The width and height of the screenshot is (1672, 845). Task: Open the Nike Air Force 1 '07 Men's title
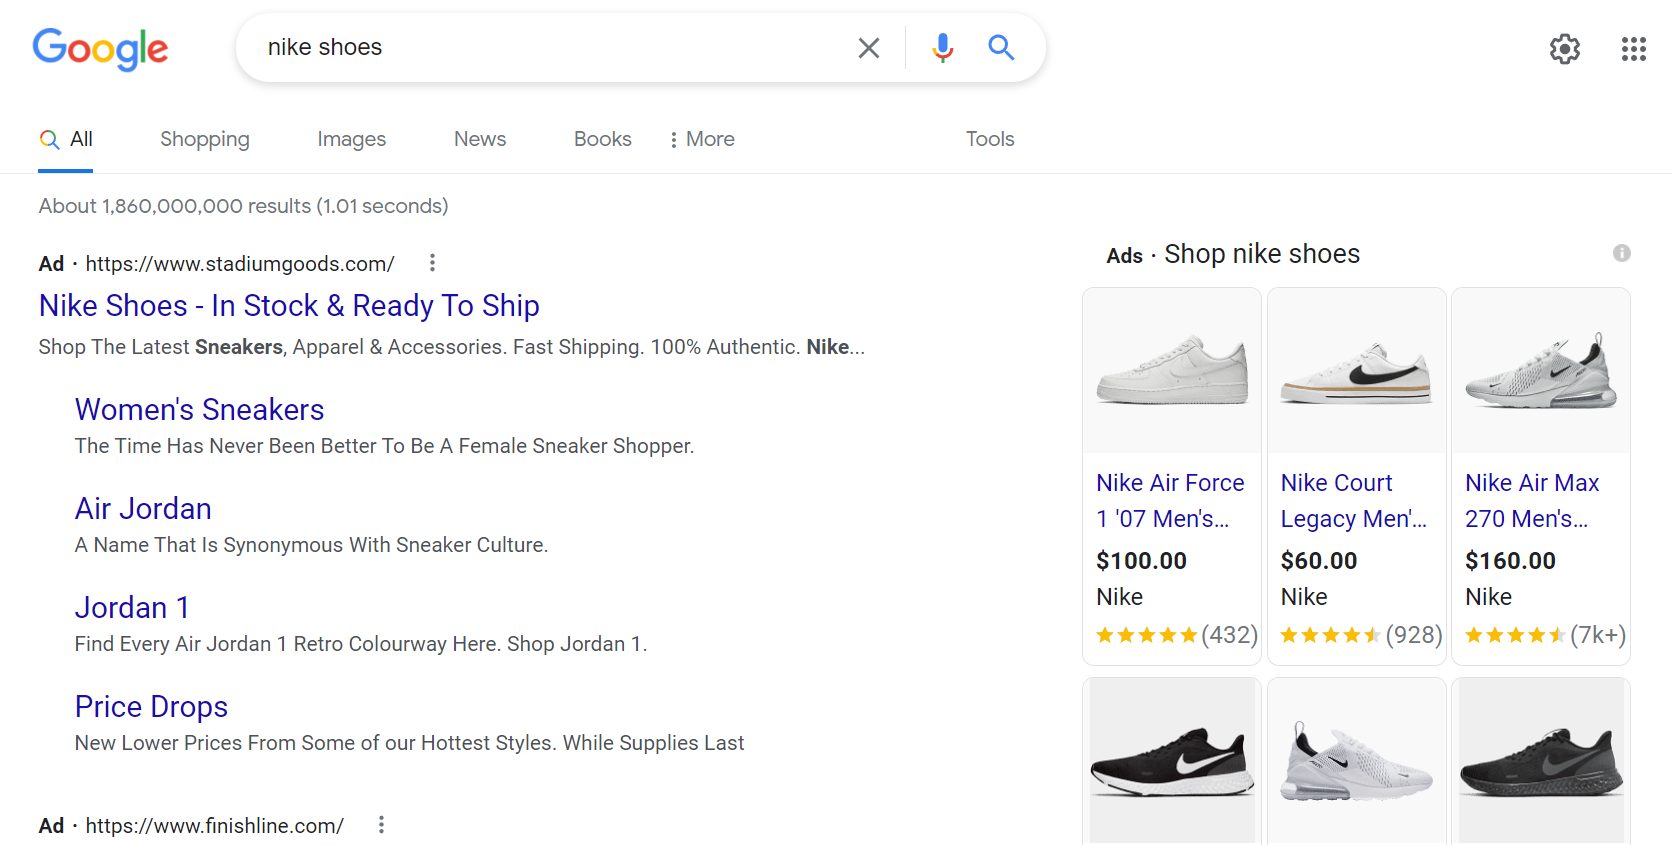[x=1170, y=501]
